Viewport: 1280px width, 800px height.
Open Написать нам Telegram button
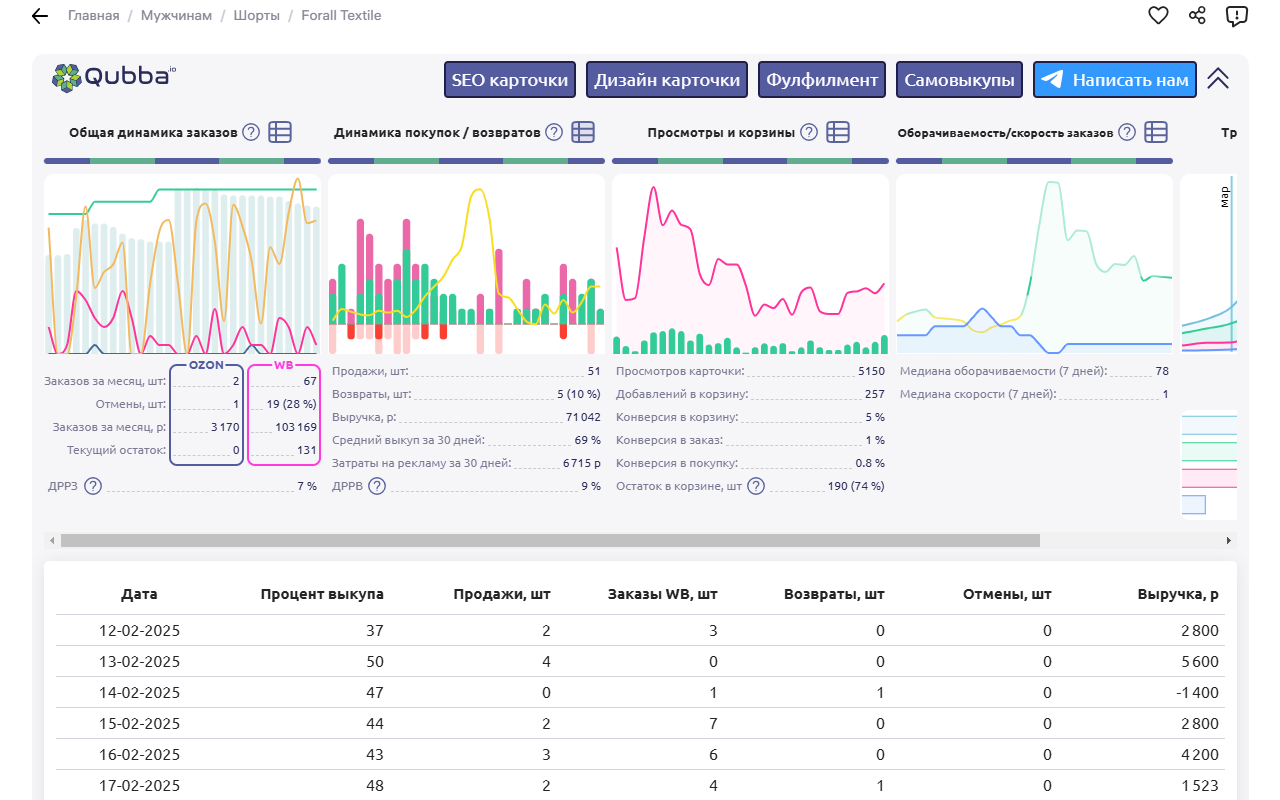click(1115, 80)
